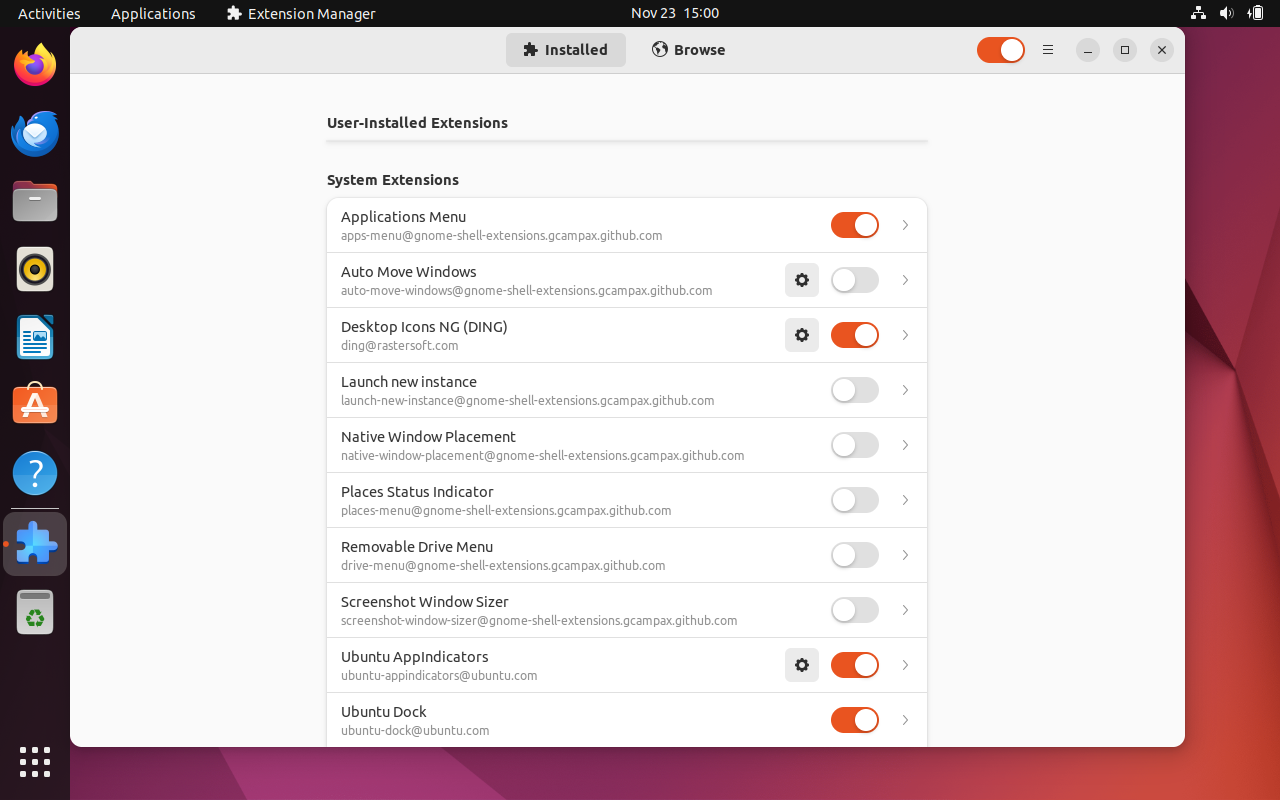Switch to the Browse tab
1280x800 pixels.
[688, 50]
